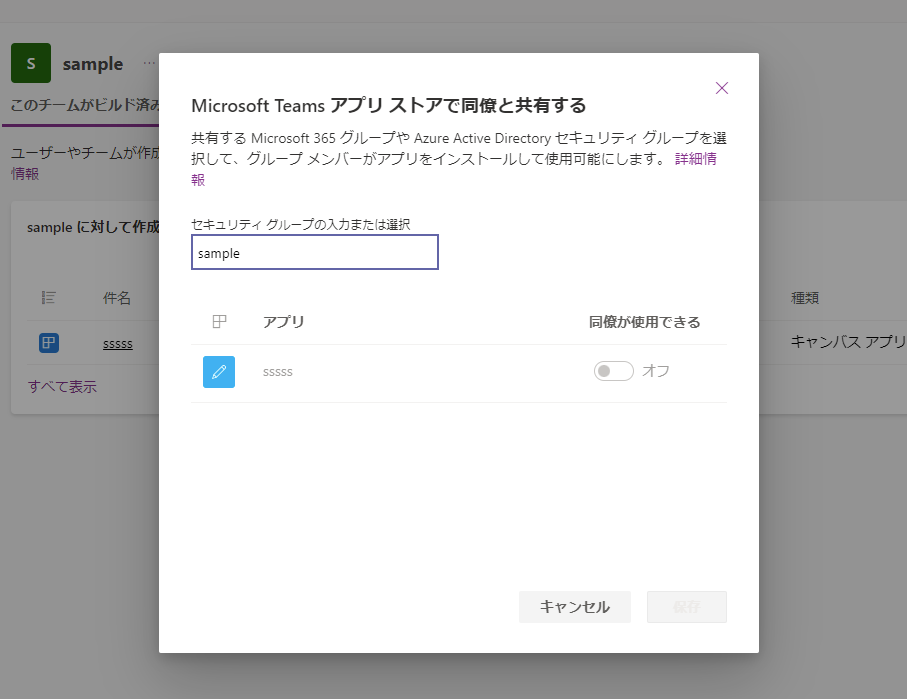Viewport: 907px width, 699px height.
Task: Click the security group input field
Action: [x=315, y=252]
